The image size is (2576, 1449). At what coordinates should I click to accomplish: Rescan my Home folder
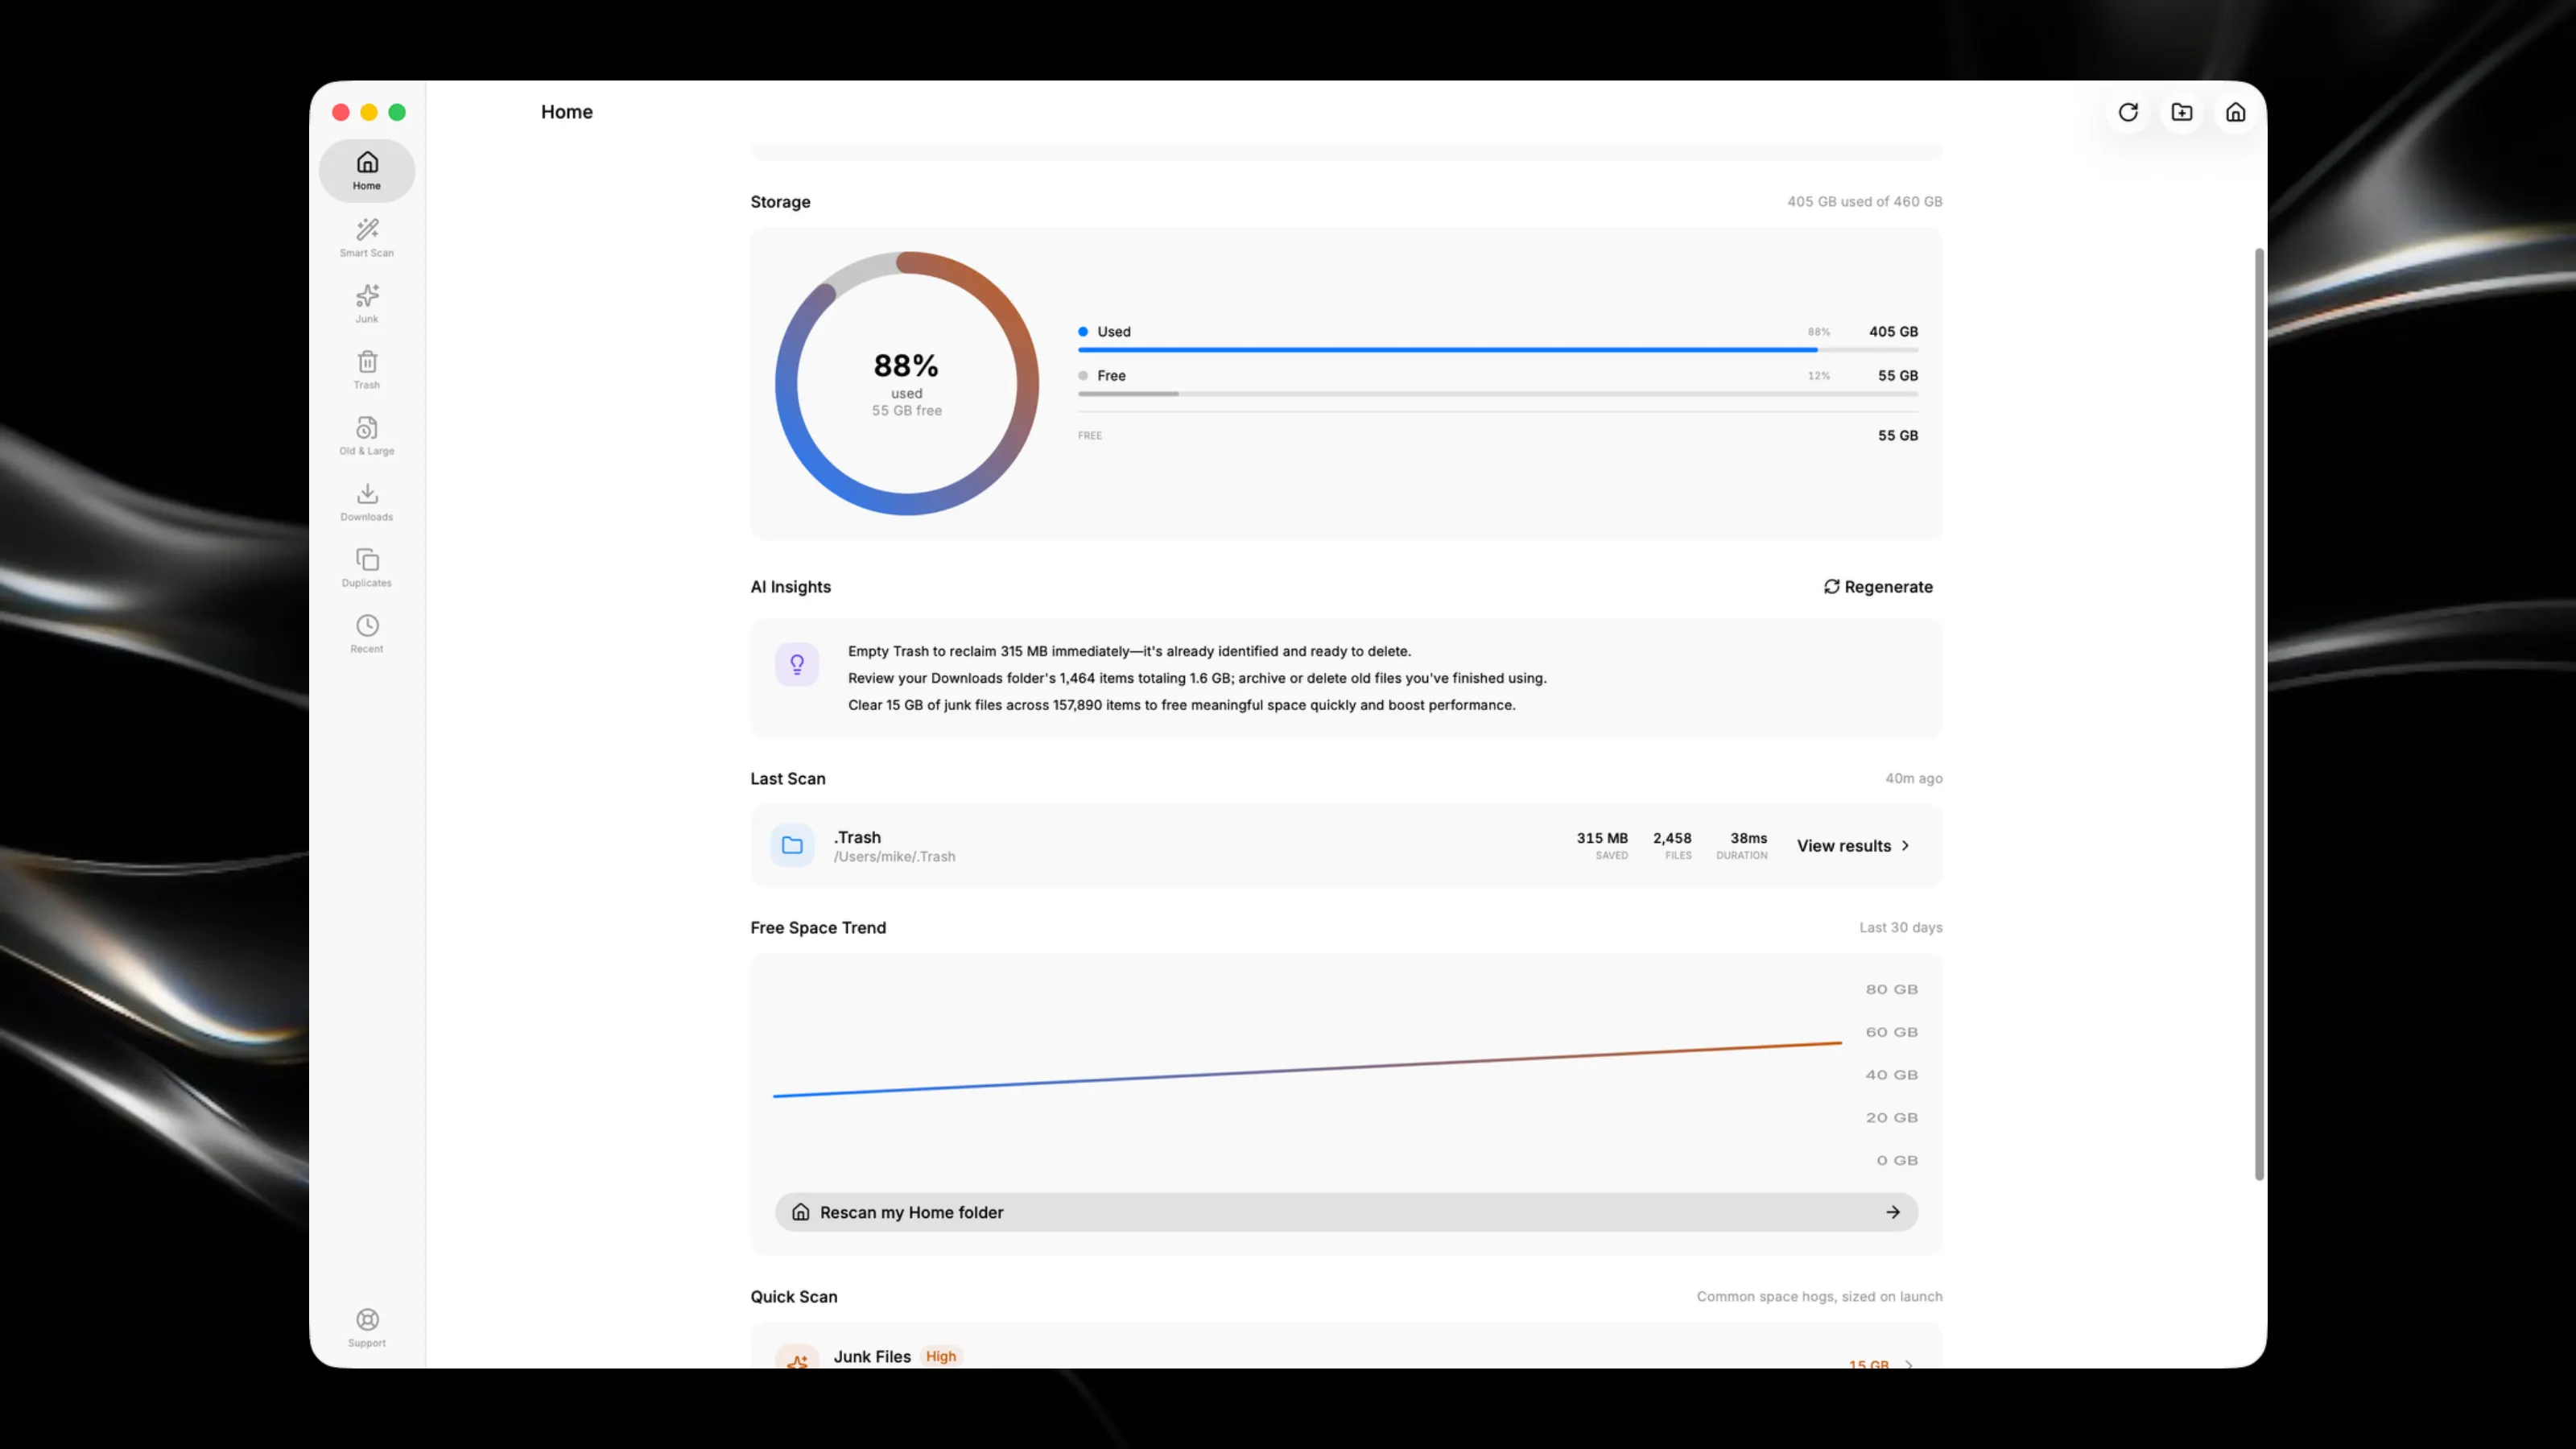tap(1346, 1212)
